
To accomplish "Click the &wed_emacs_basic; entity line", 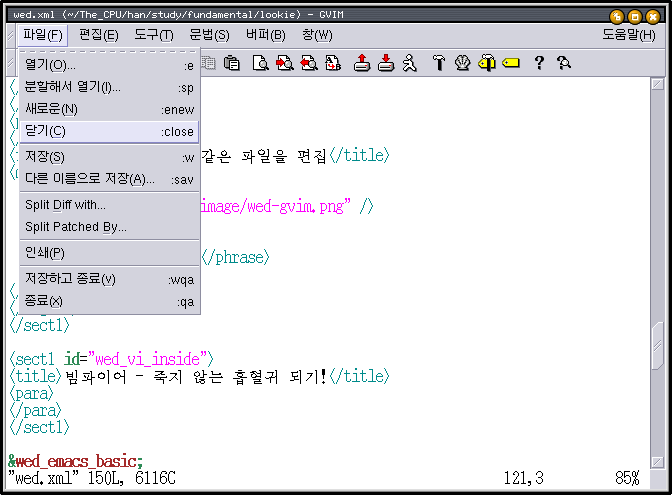I will 75,462.
